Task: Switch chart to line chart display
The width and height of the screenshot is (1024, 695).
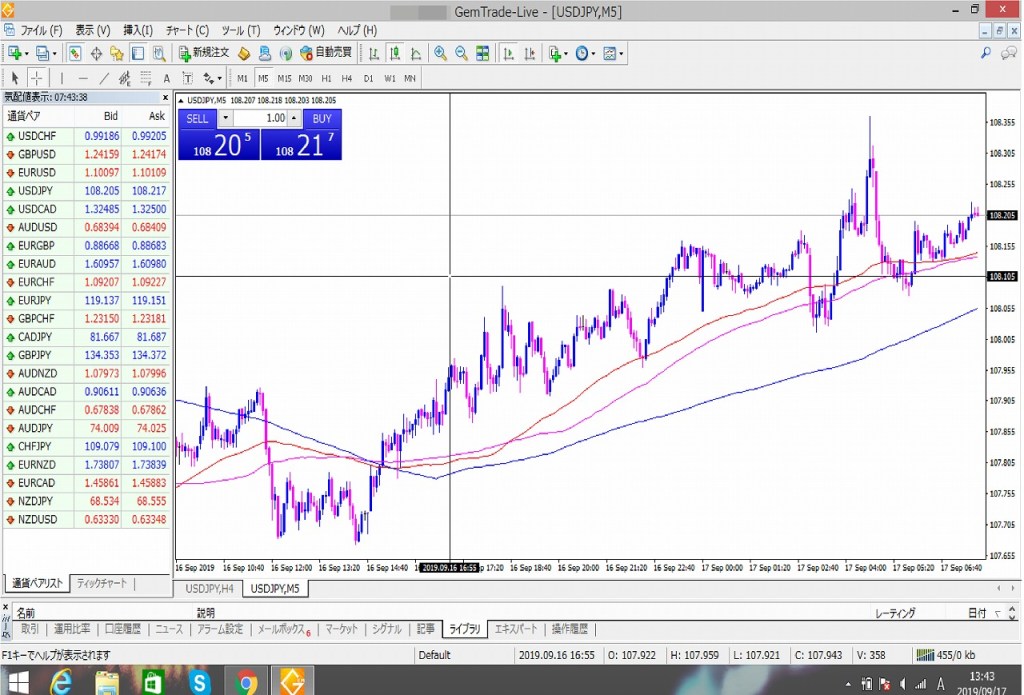Action: 416,53
